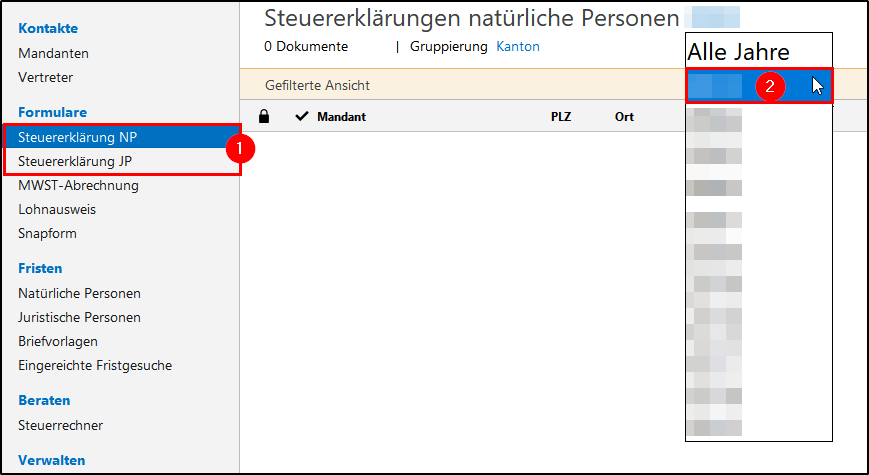
Task: Open Briefvorlagen
Action: [x=58, y=342]
